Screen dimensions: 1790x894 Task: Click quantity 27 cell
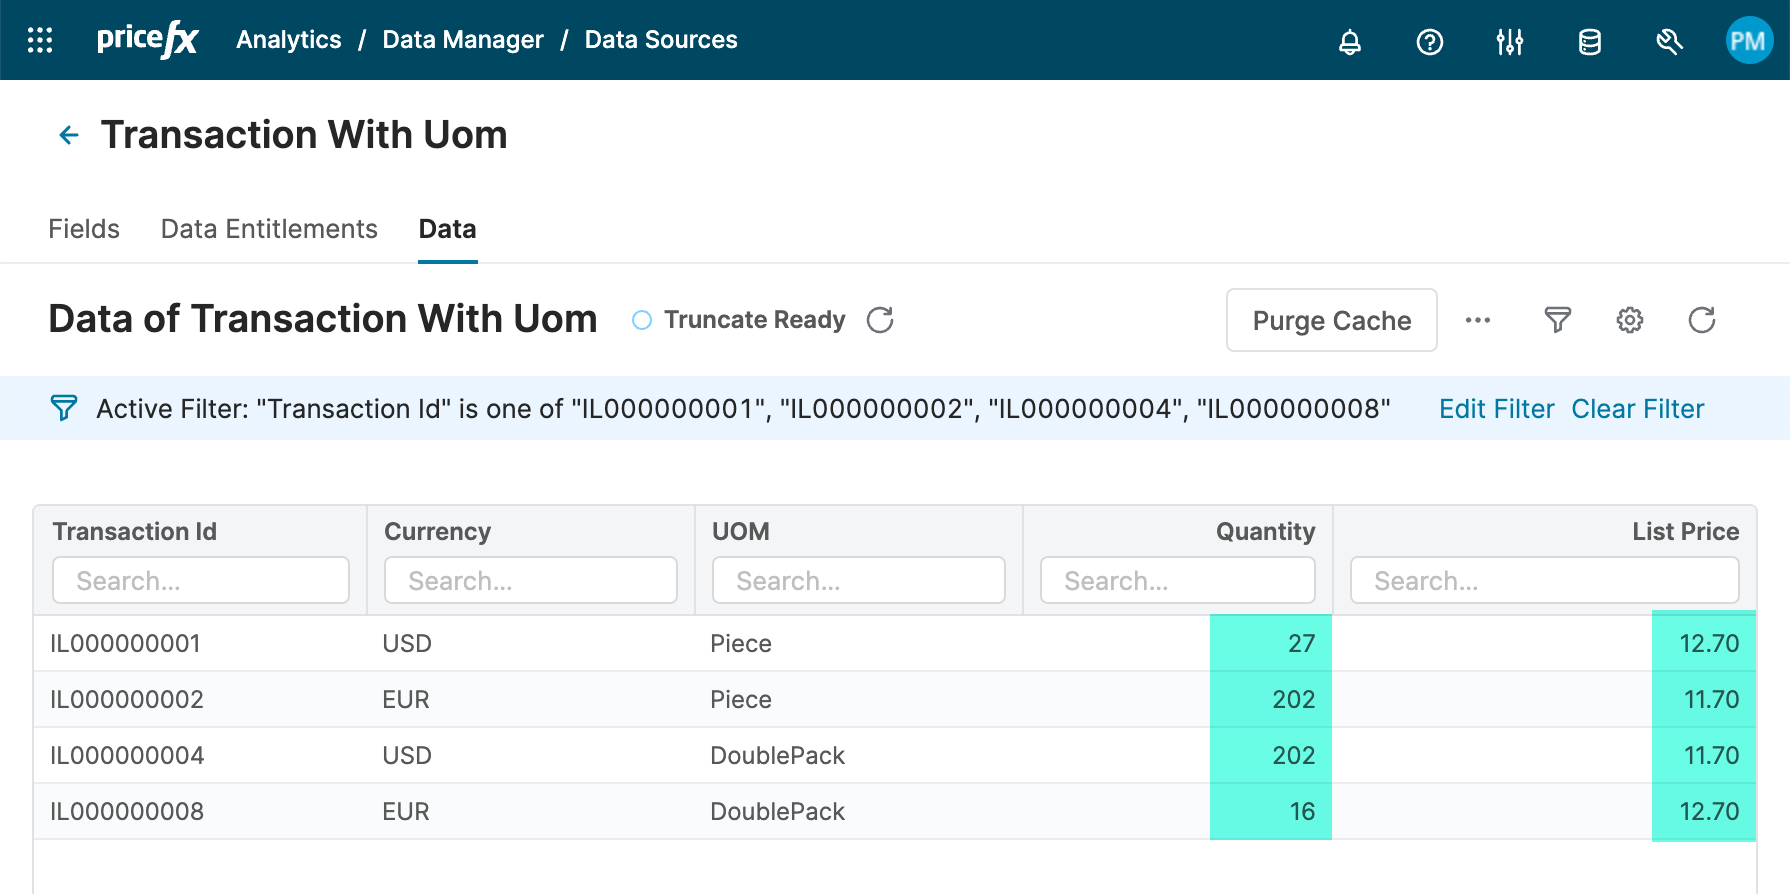coord(1301,643)
